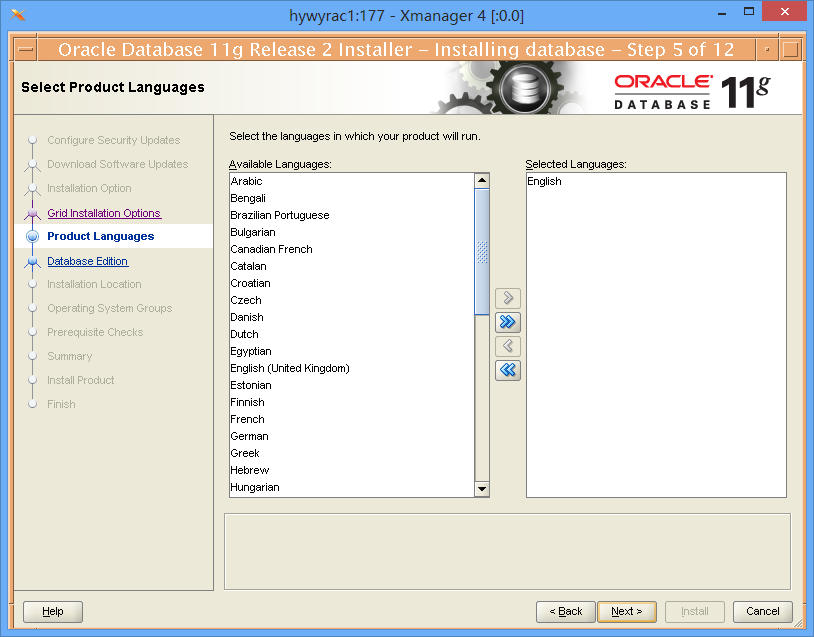Select Bengali in Available Languages

[352, 198]
